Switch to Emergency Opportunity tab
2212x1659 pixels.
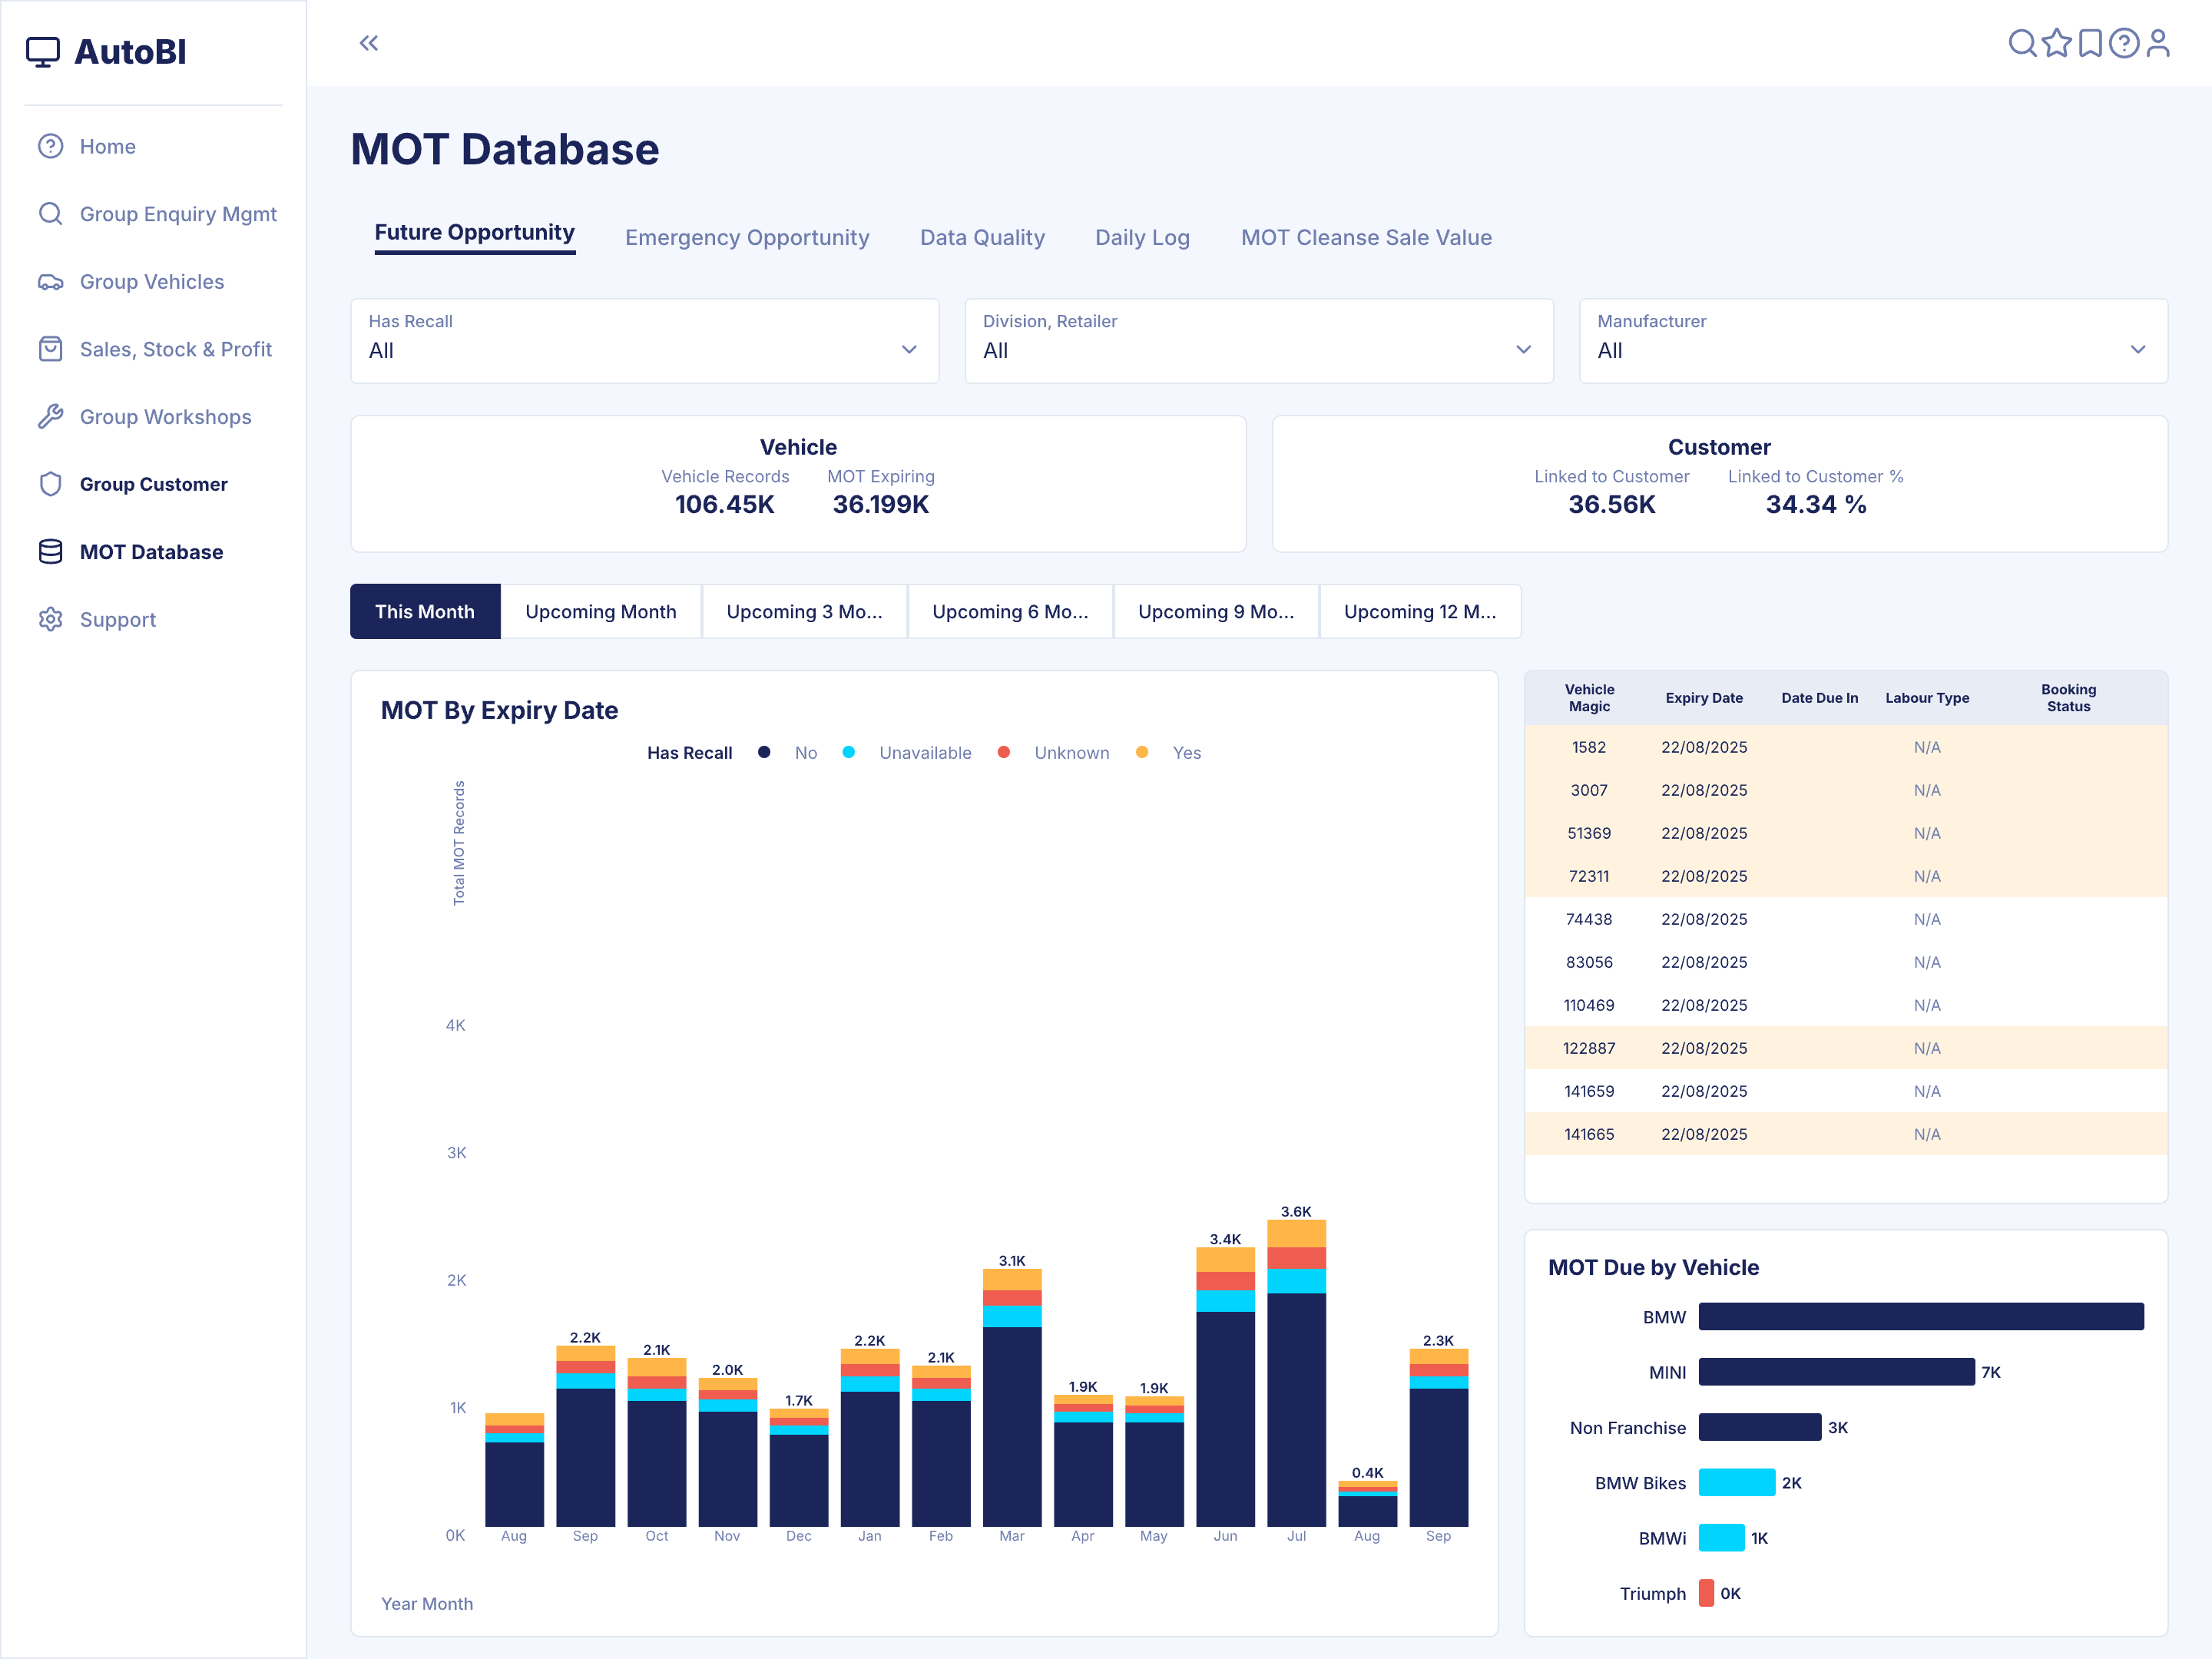coord(747,237)
